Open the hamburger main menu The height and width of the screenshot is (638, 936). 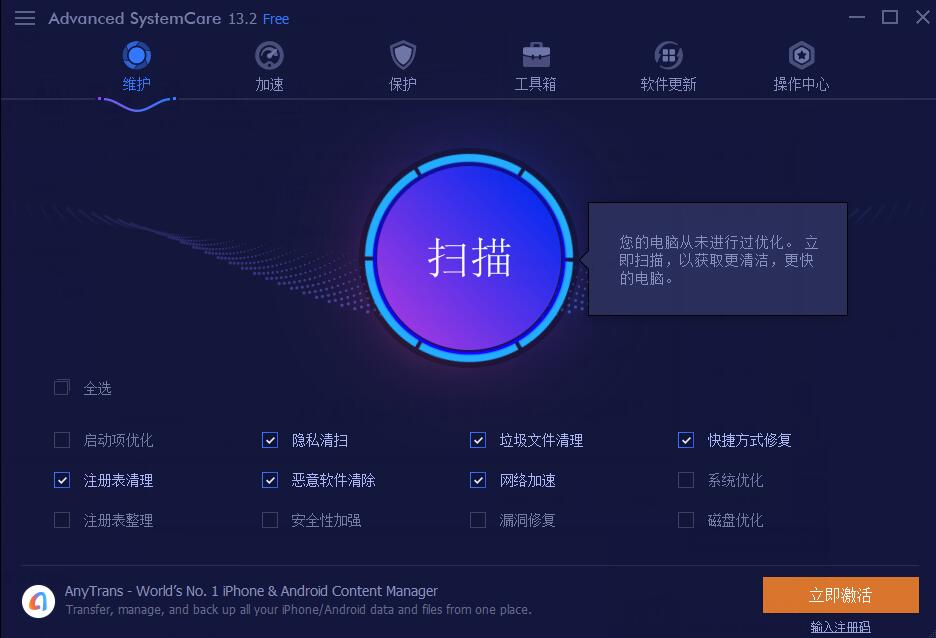[x=25, y=19]
